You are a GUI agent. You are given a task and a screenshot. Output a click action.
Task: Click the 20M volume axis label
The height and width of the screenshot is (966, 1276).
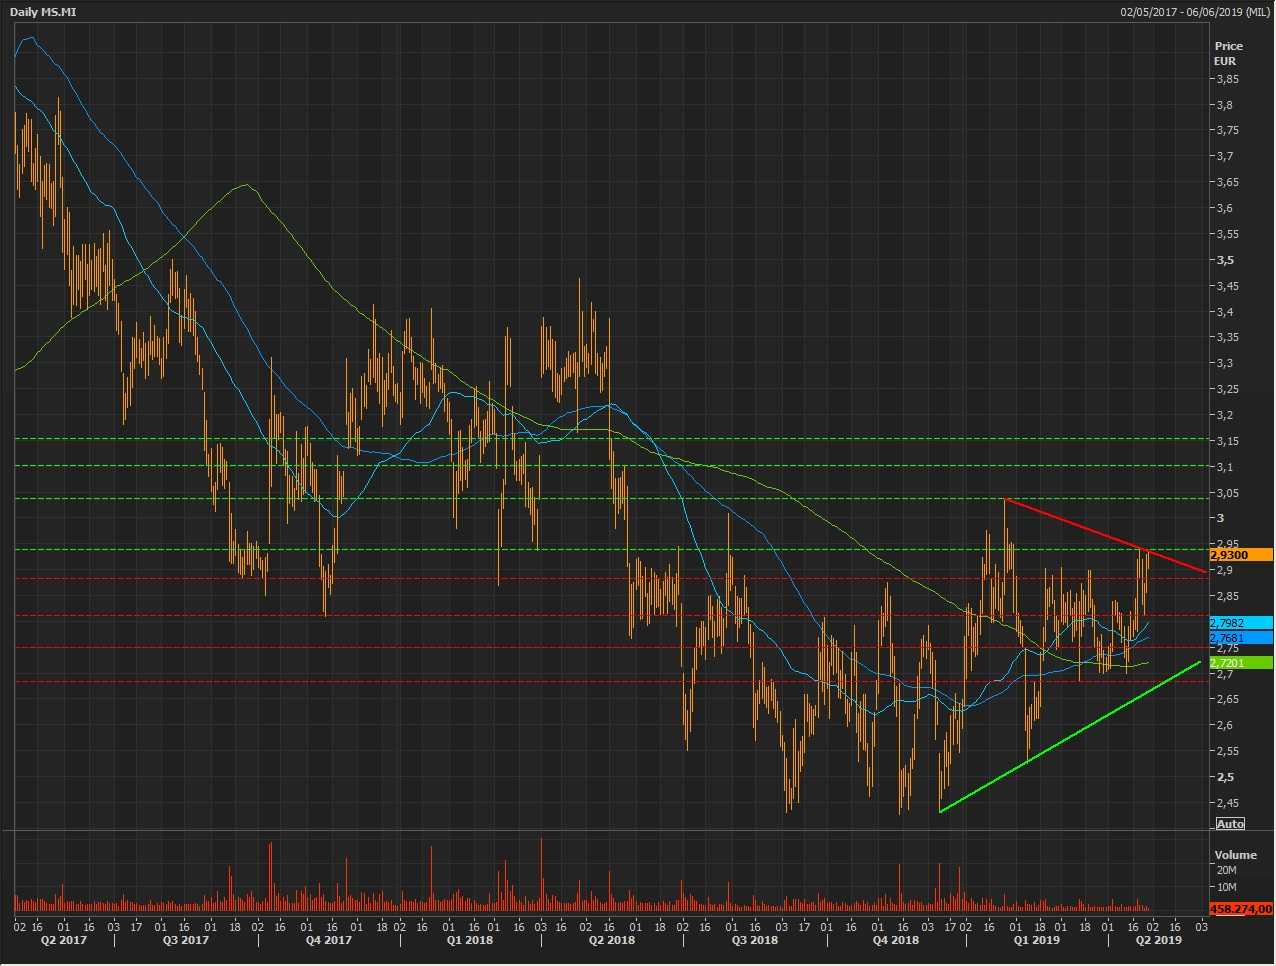pyautogui.click(x=1226, y=870)
